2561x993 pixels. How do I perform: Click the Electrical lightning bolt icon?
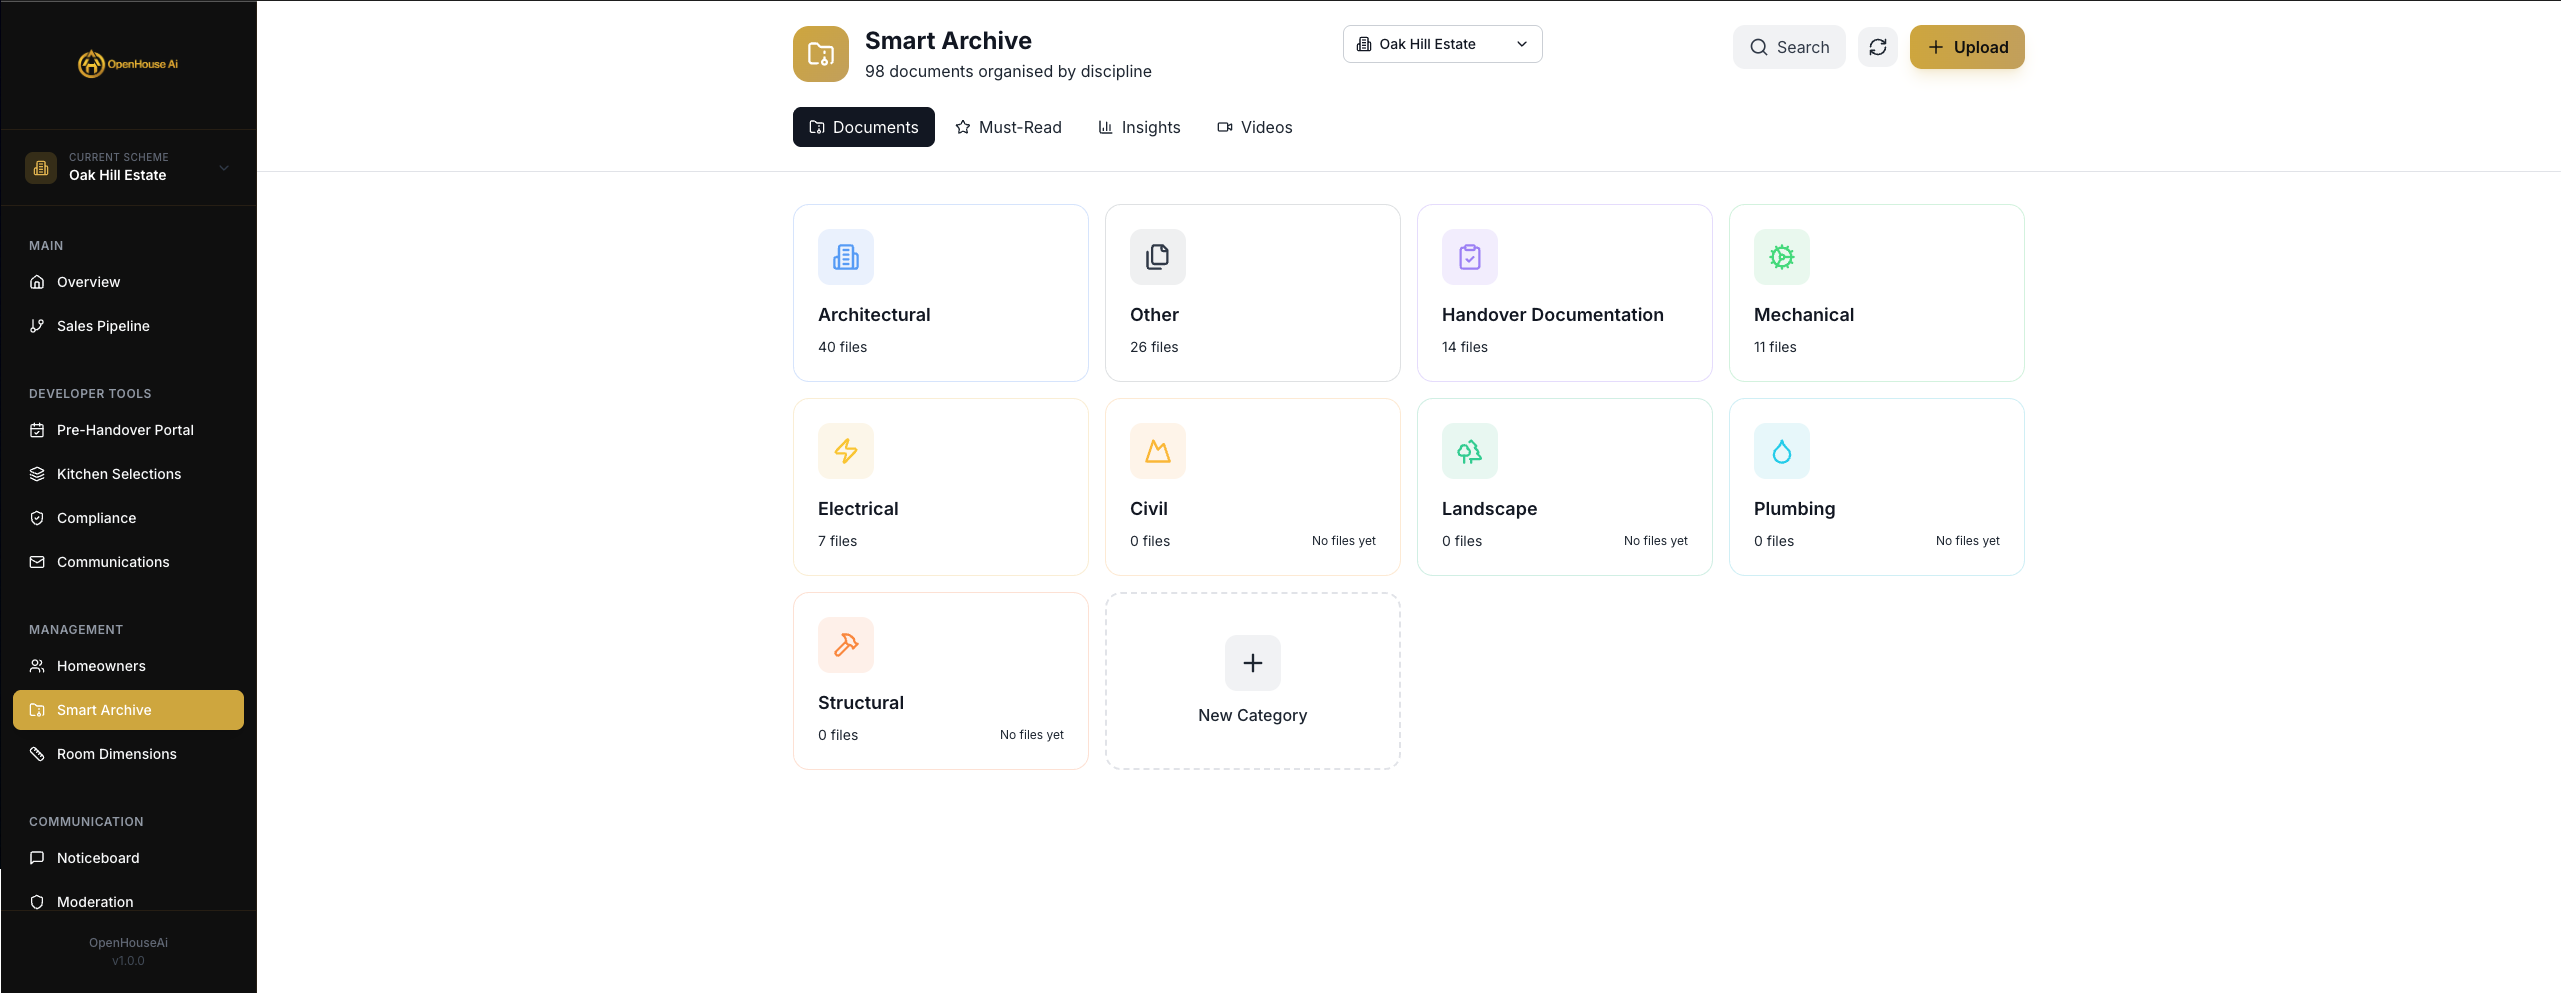pyautogui.click(x=845, y=450)
